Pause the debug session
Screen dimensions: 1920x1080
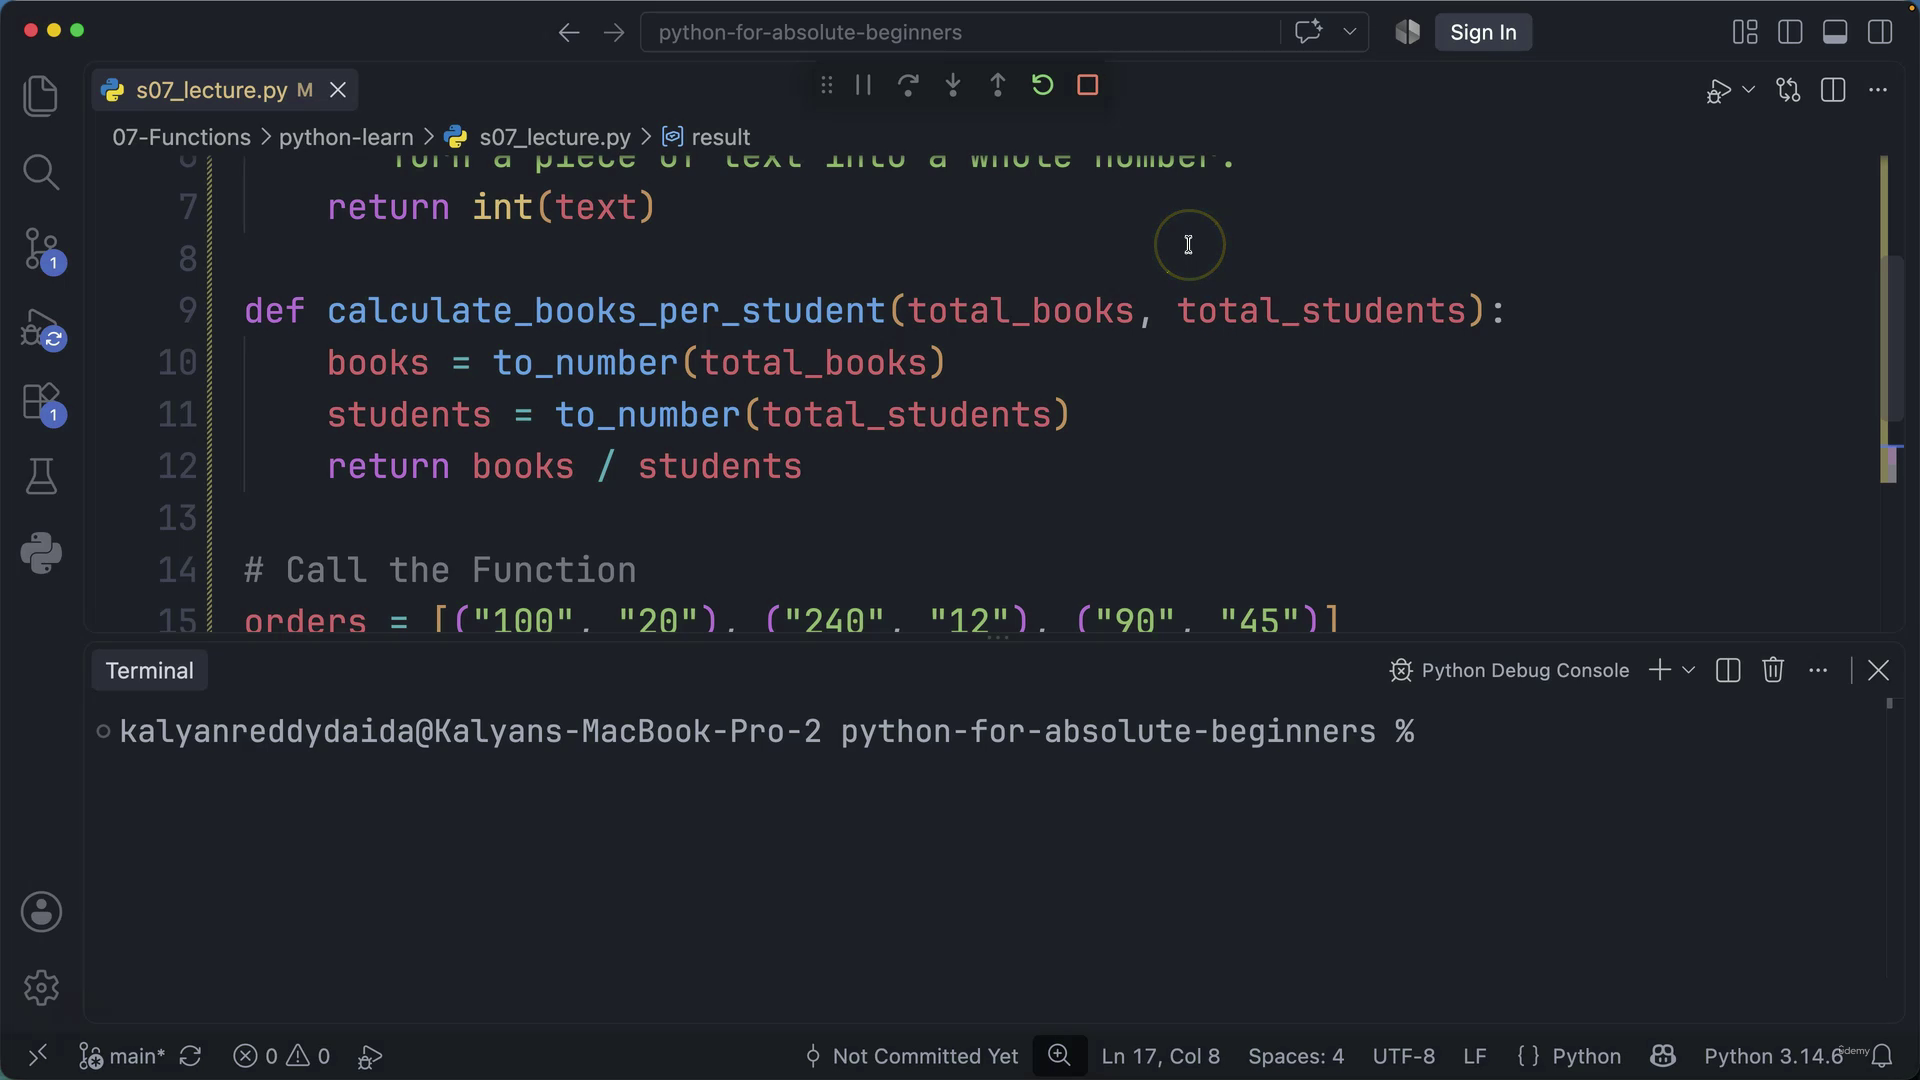pos(863,85)
